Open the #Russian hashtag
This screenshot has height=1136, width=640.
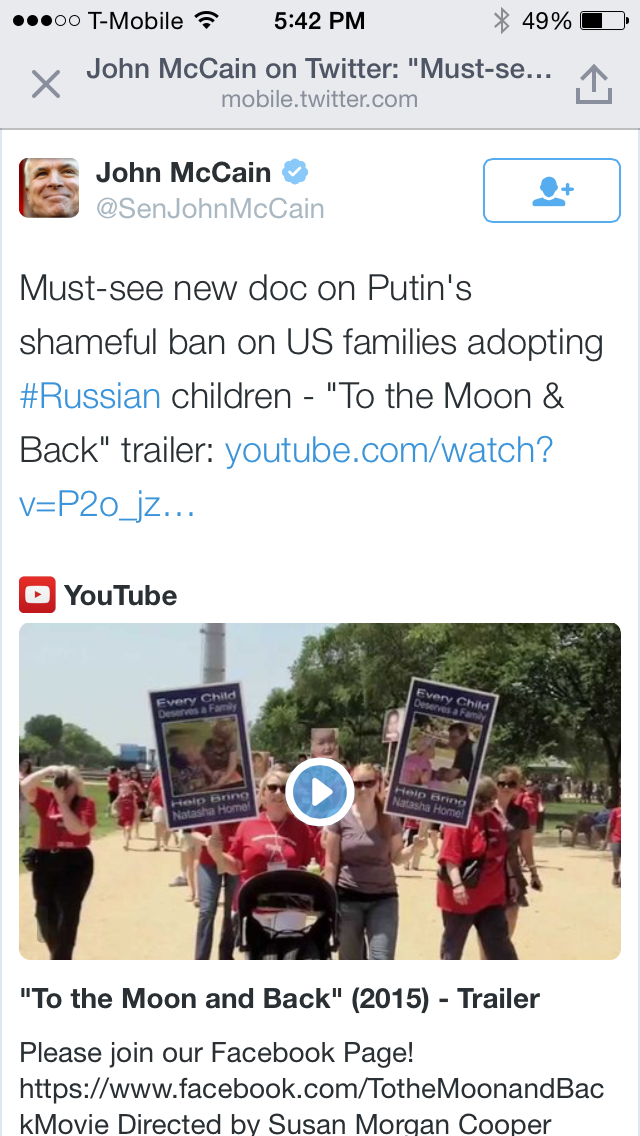[x=90, y=396]
